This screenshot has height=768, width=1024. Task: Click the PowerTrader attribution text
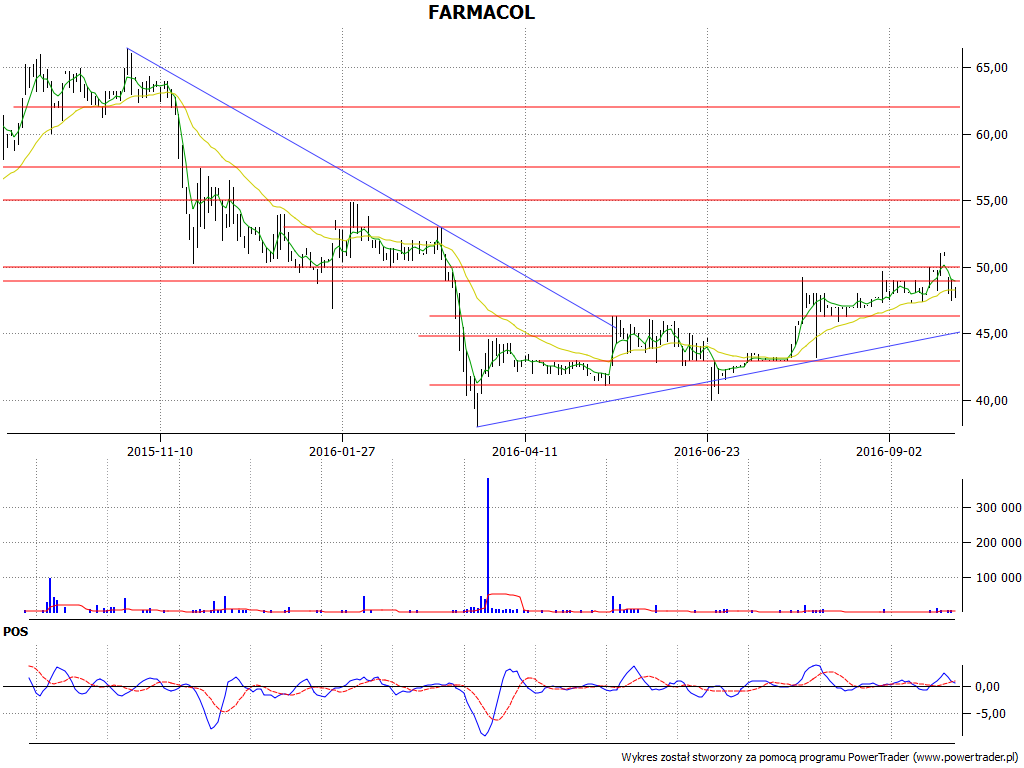pos(820,758)
